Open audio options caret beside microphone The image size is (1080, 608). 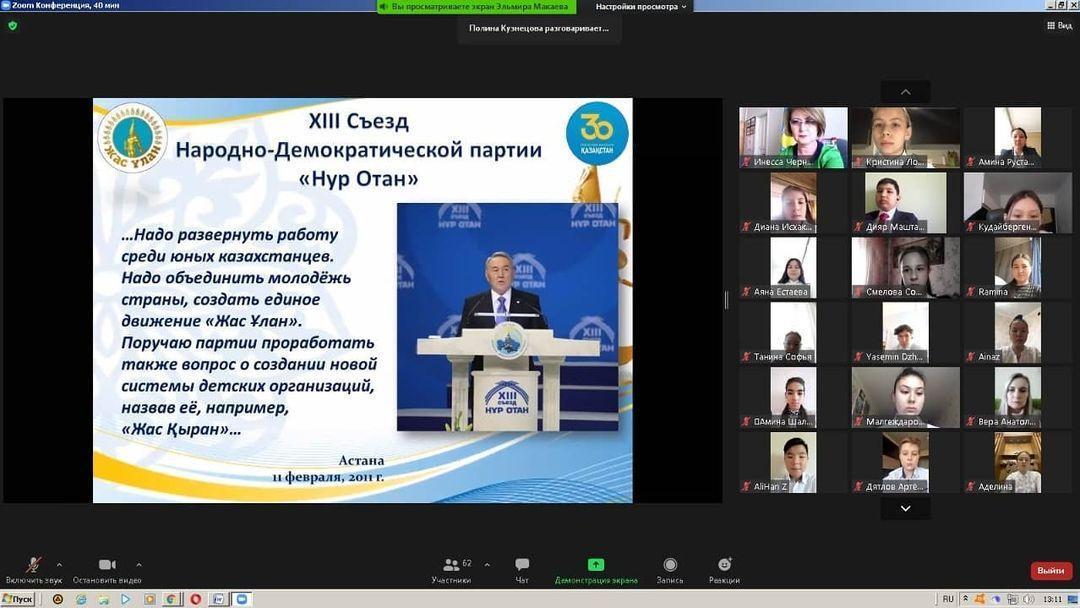coord(59,565)
